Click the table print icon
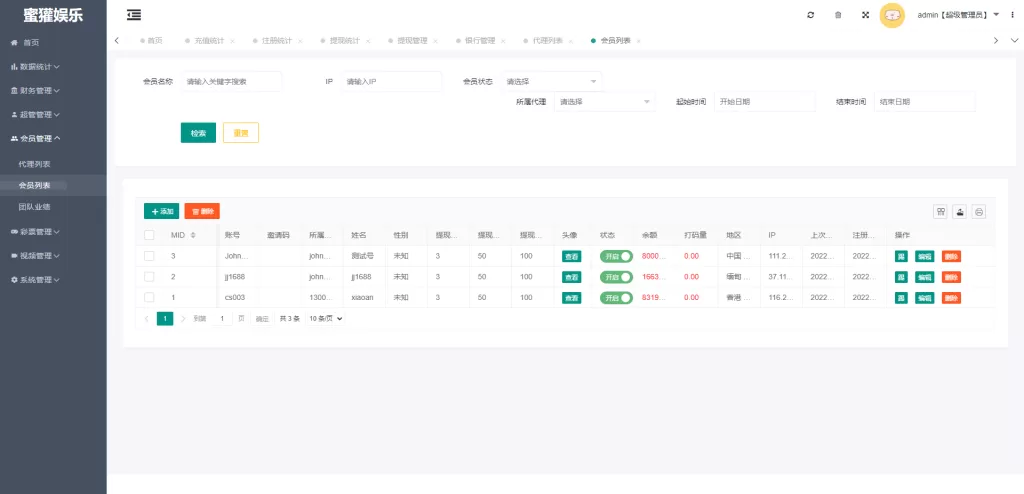Screen dimensions: 1024x494 click(x=979, y=211)
